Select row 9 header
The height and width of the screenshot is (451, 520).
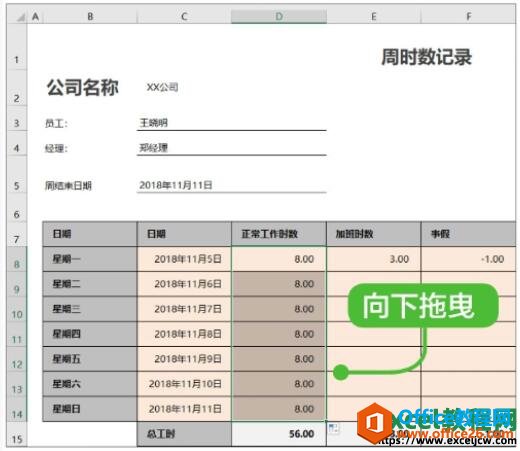pos(17,284)
